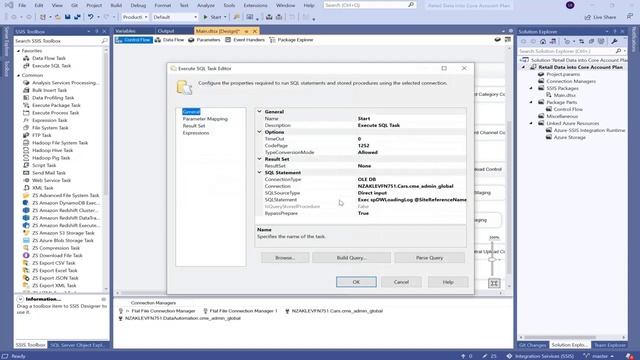The image size is (640, 360).
Task: Select the Data Profiling Task
Action: click(53, 98)
